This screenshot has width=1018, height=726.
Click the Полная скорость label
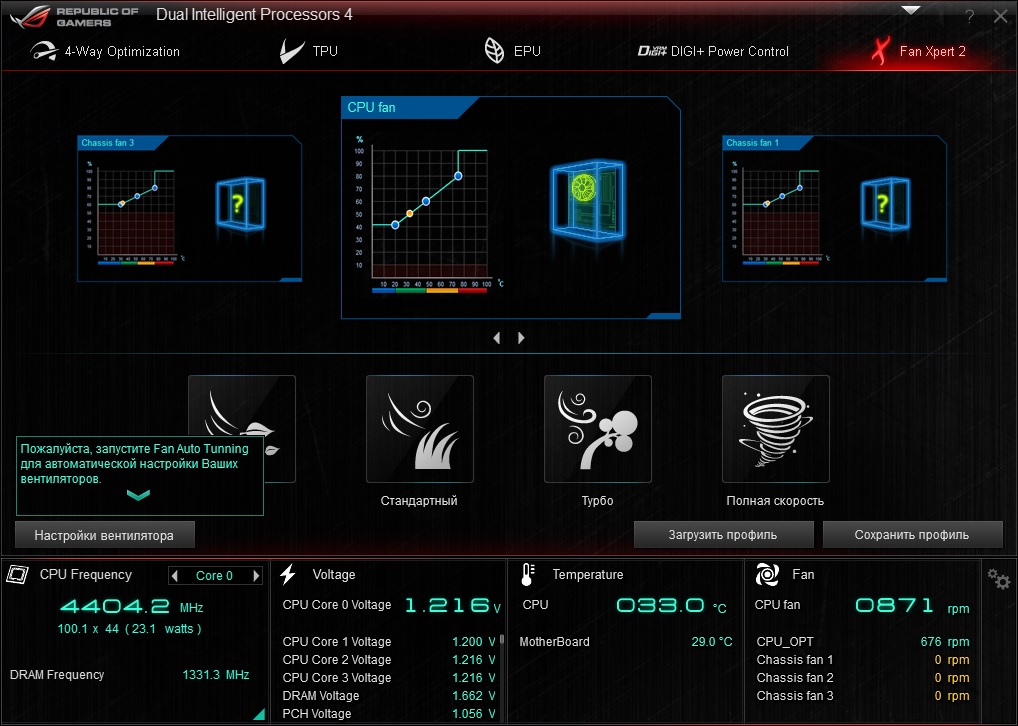click(x=775, y=501)
